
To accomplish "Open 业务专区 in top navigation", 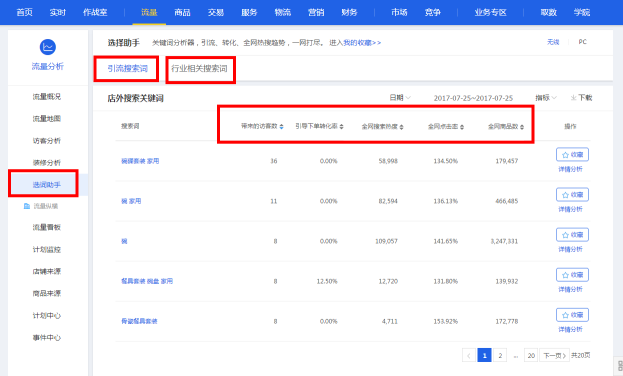I will click(490, 12).
